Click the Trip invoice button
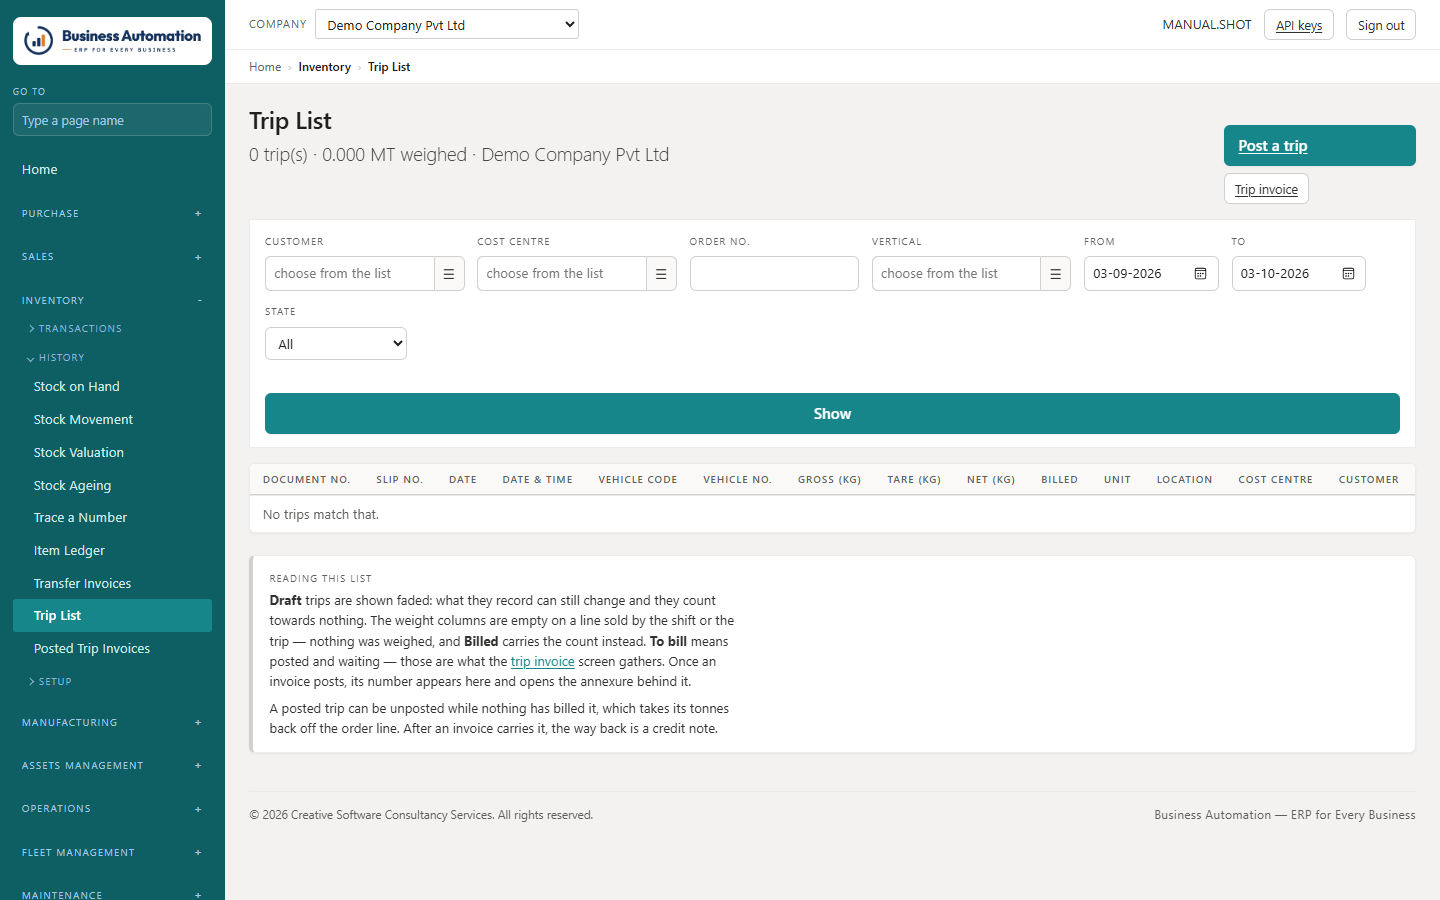Viewport: 1440px width, 900px height. pyautogui.click(x=1266, y=189)
